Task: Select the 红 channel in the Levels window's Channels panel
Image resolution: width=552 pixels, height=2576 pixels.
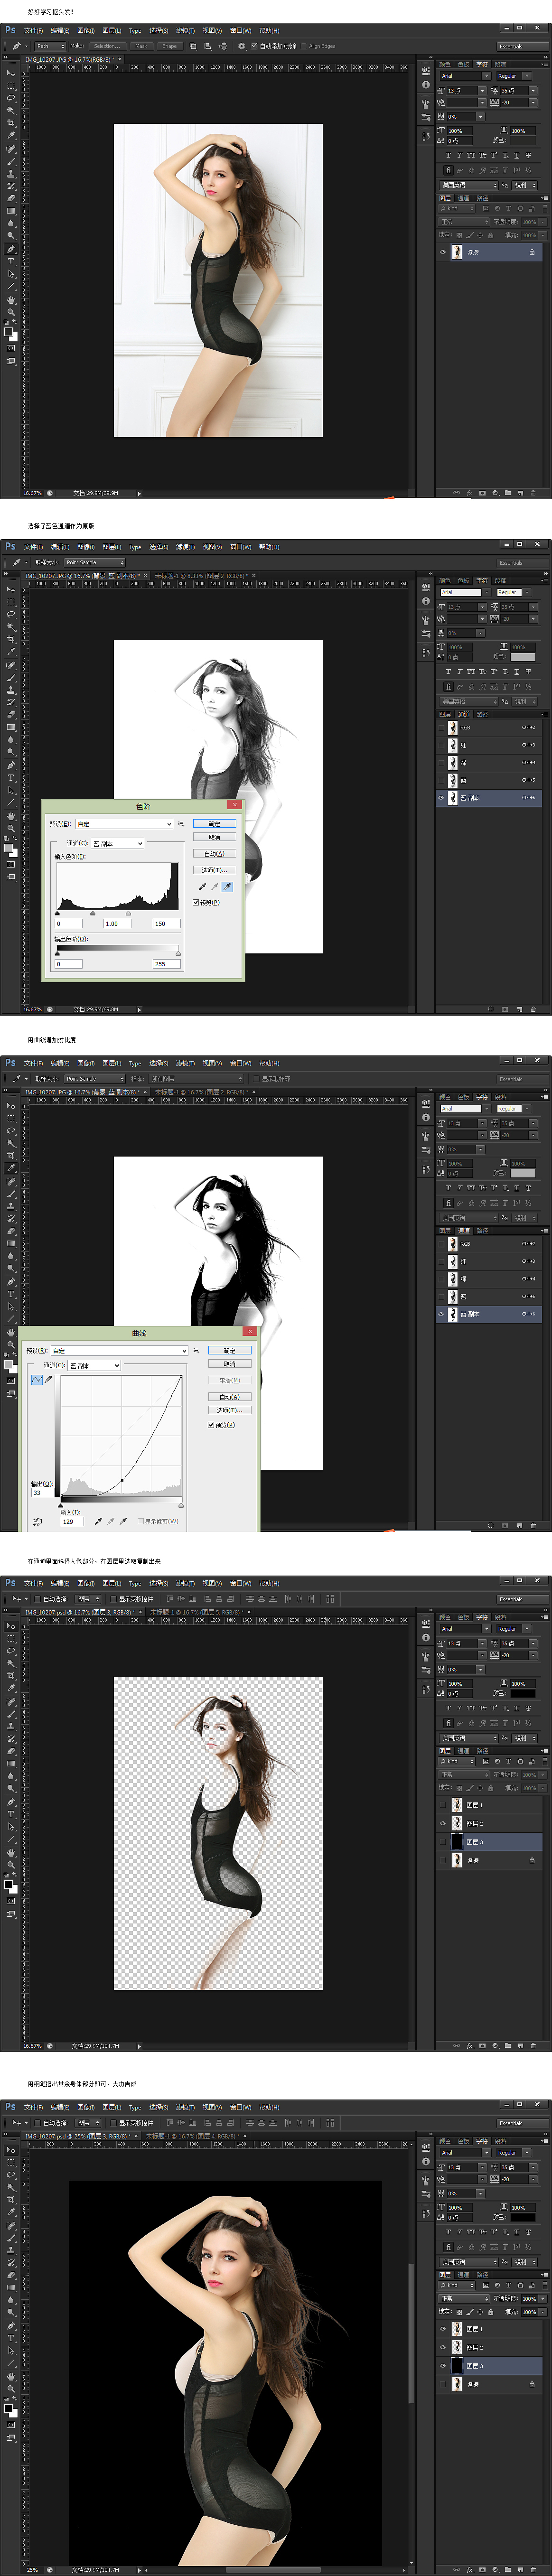Action: coord(489,745)
